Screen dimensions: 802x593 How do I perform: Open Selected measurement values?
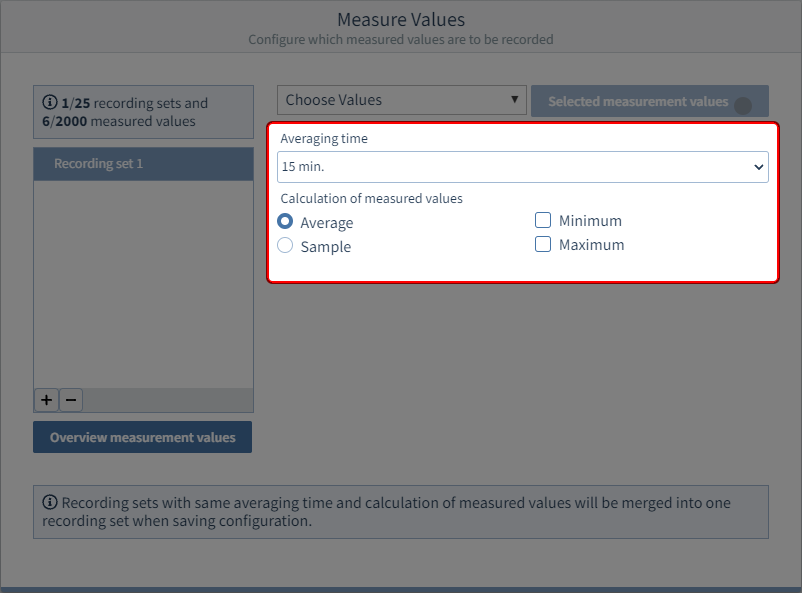pos(638,101)
